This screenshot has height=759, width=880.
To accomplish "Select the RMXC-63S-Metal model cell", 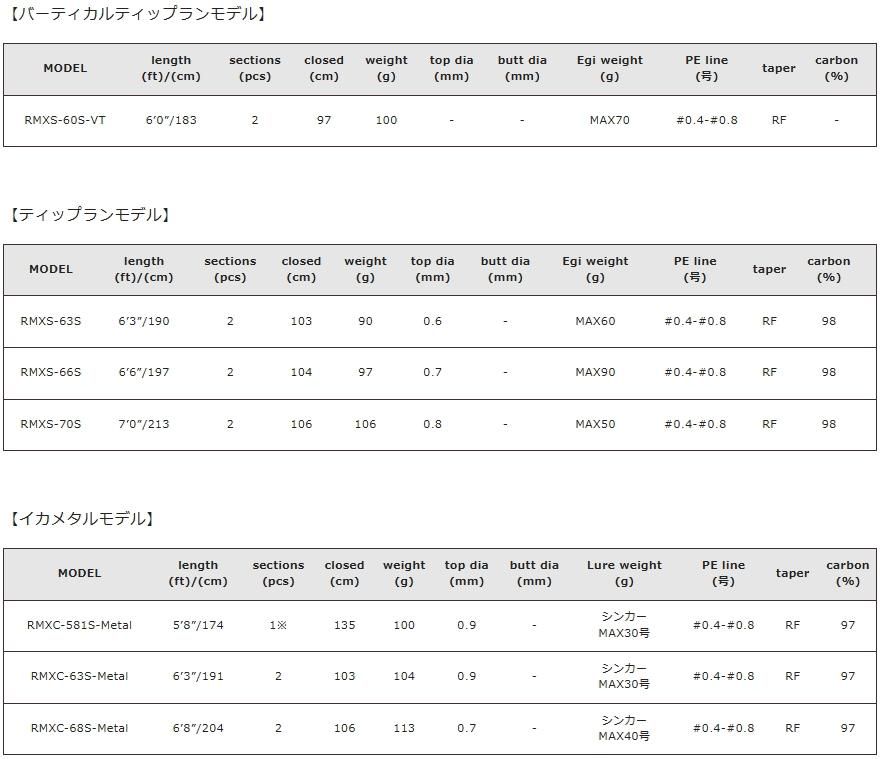I will pos(79,676).
